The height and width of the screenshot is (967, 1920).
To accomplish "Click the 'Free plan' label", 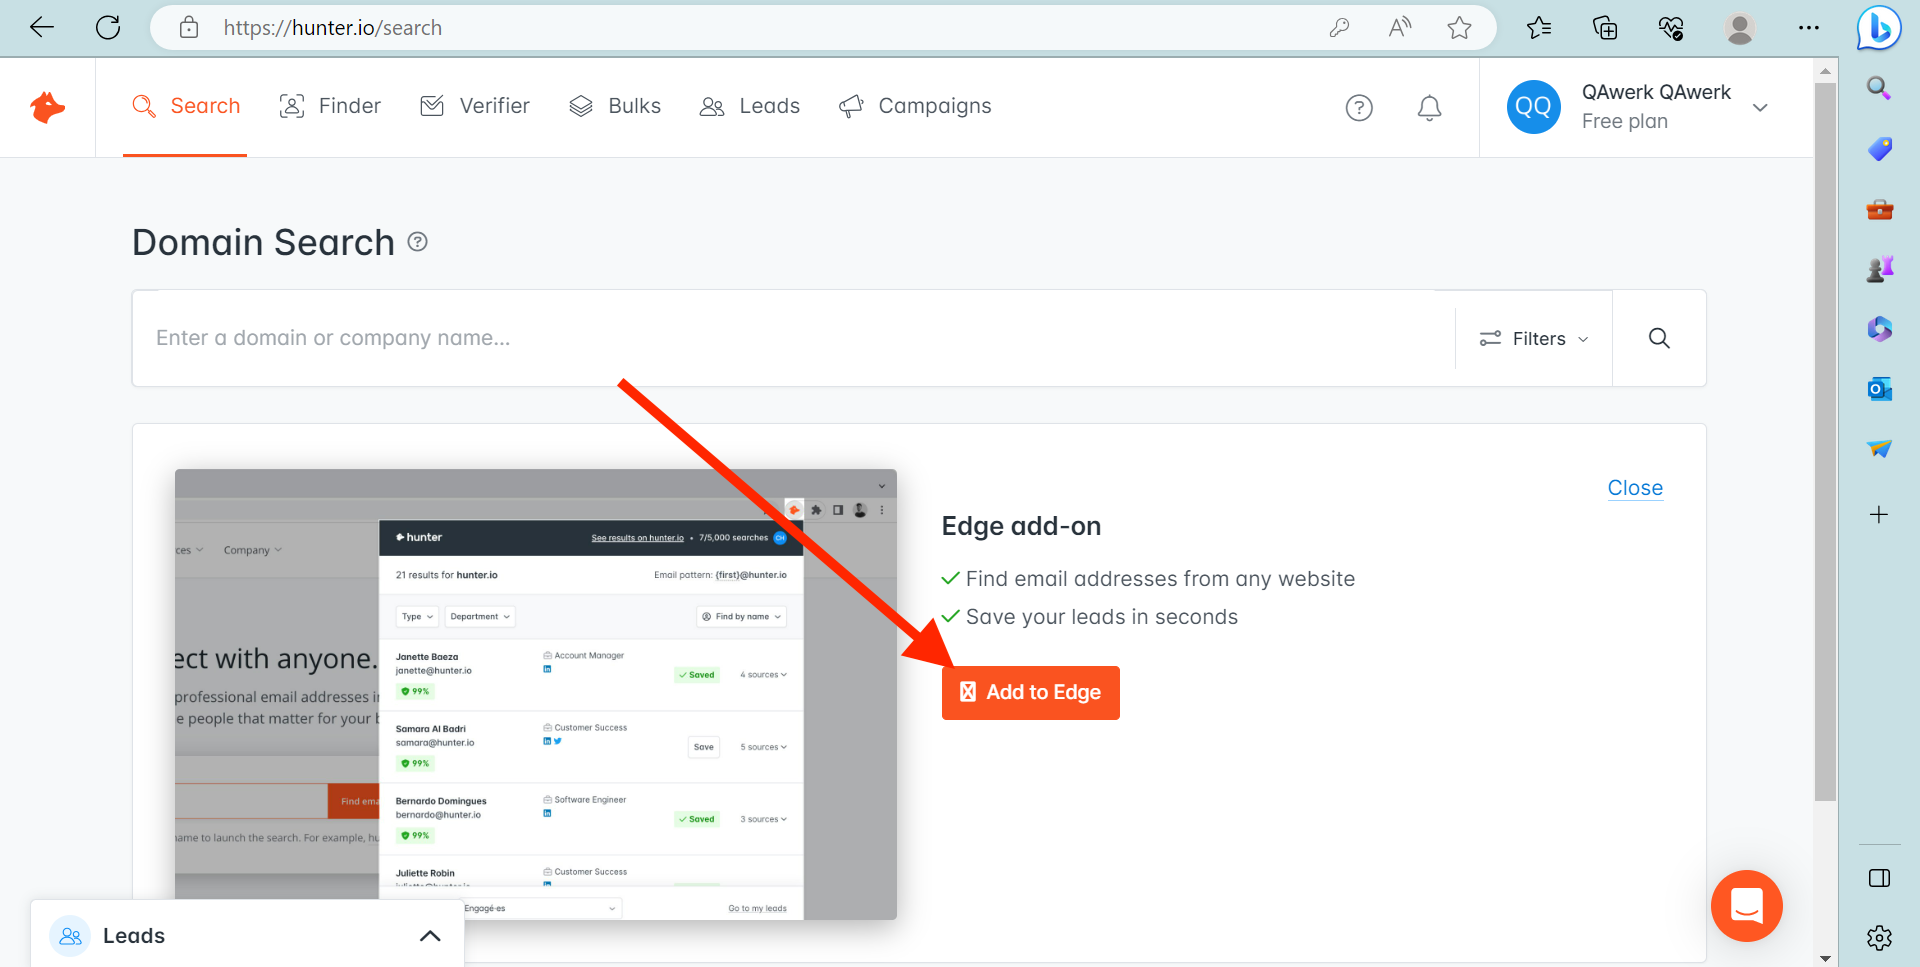I will pos(1624,121).
